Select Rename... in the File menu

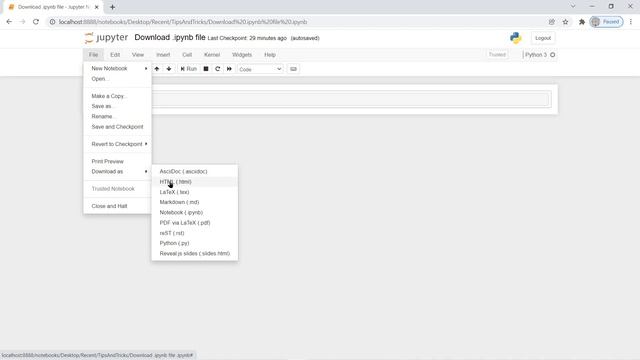[118, 116]
